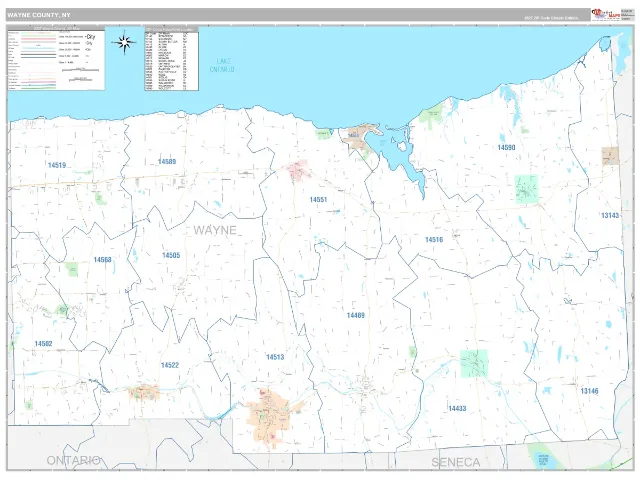
Task: Select ZIP code label 14590
Action: coord(506,147)
